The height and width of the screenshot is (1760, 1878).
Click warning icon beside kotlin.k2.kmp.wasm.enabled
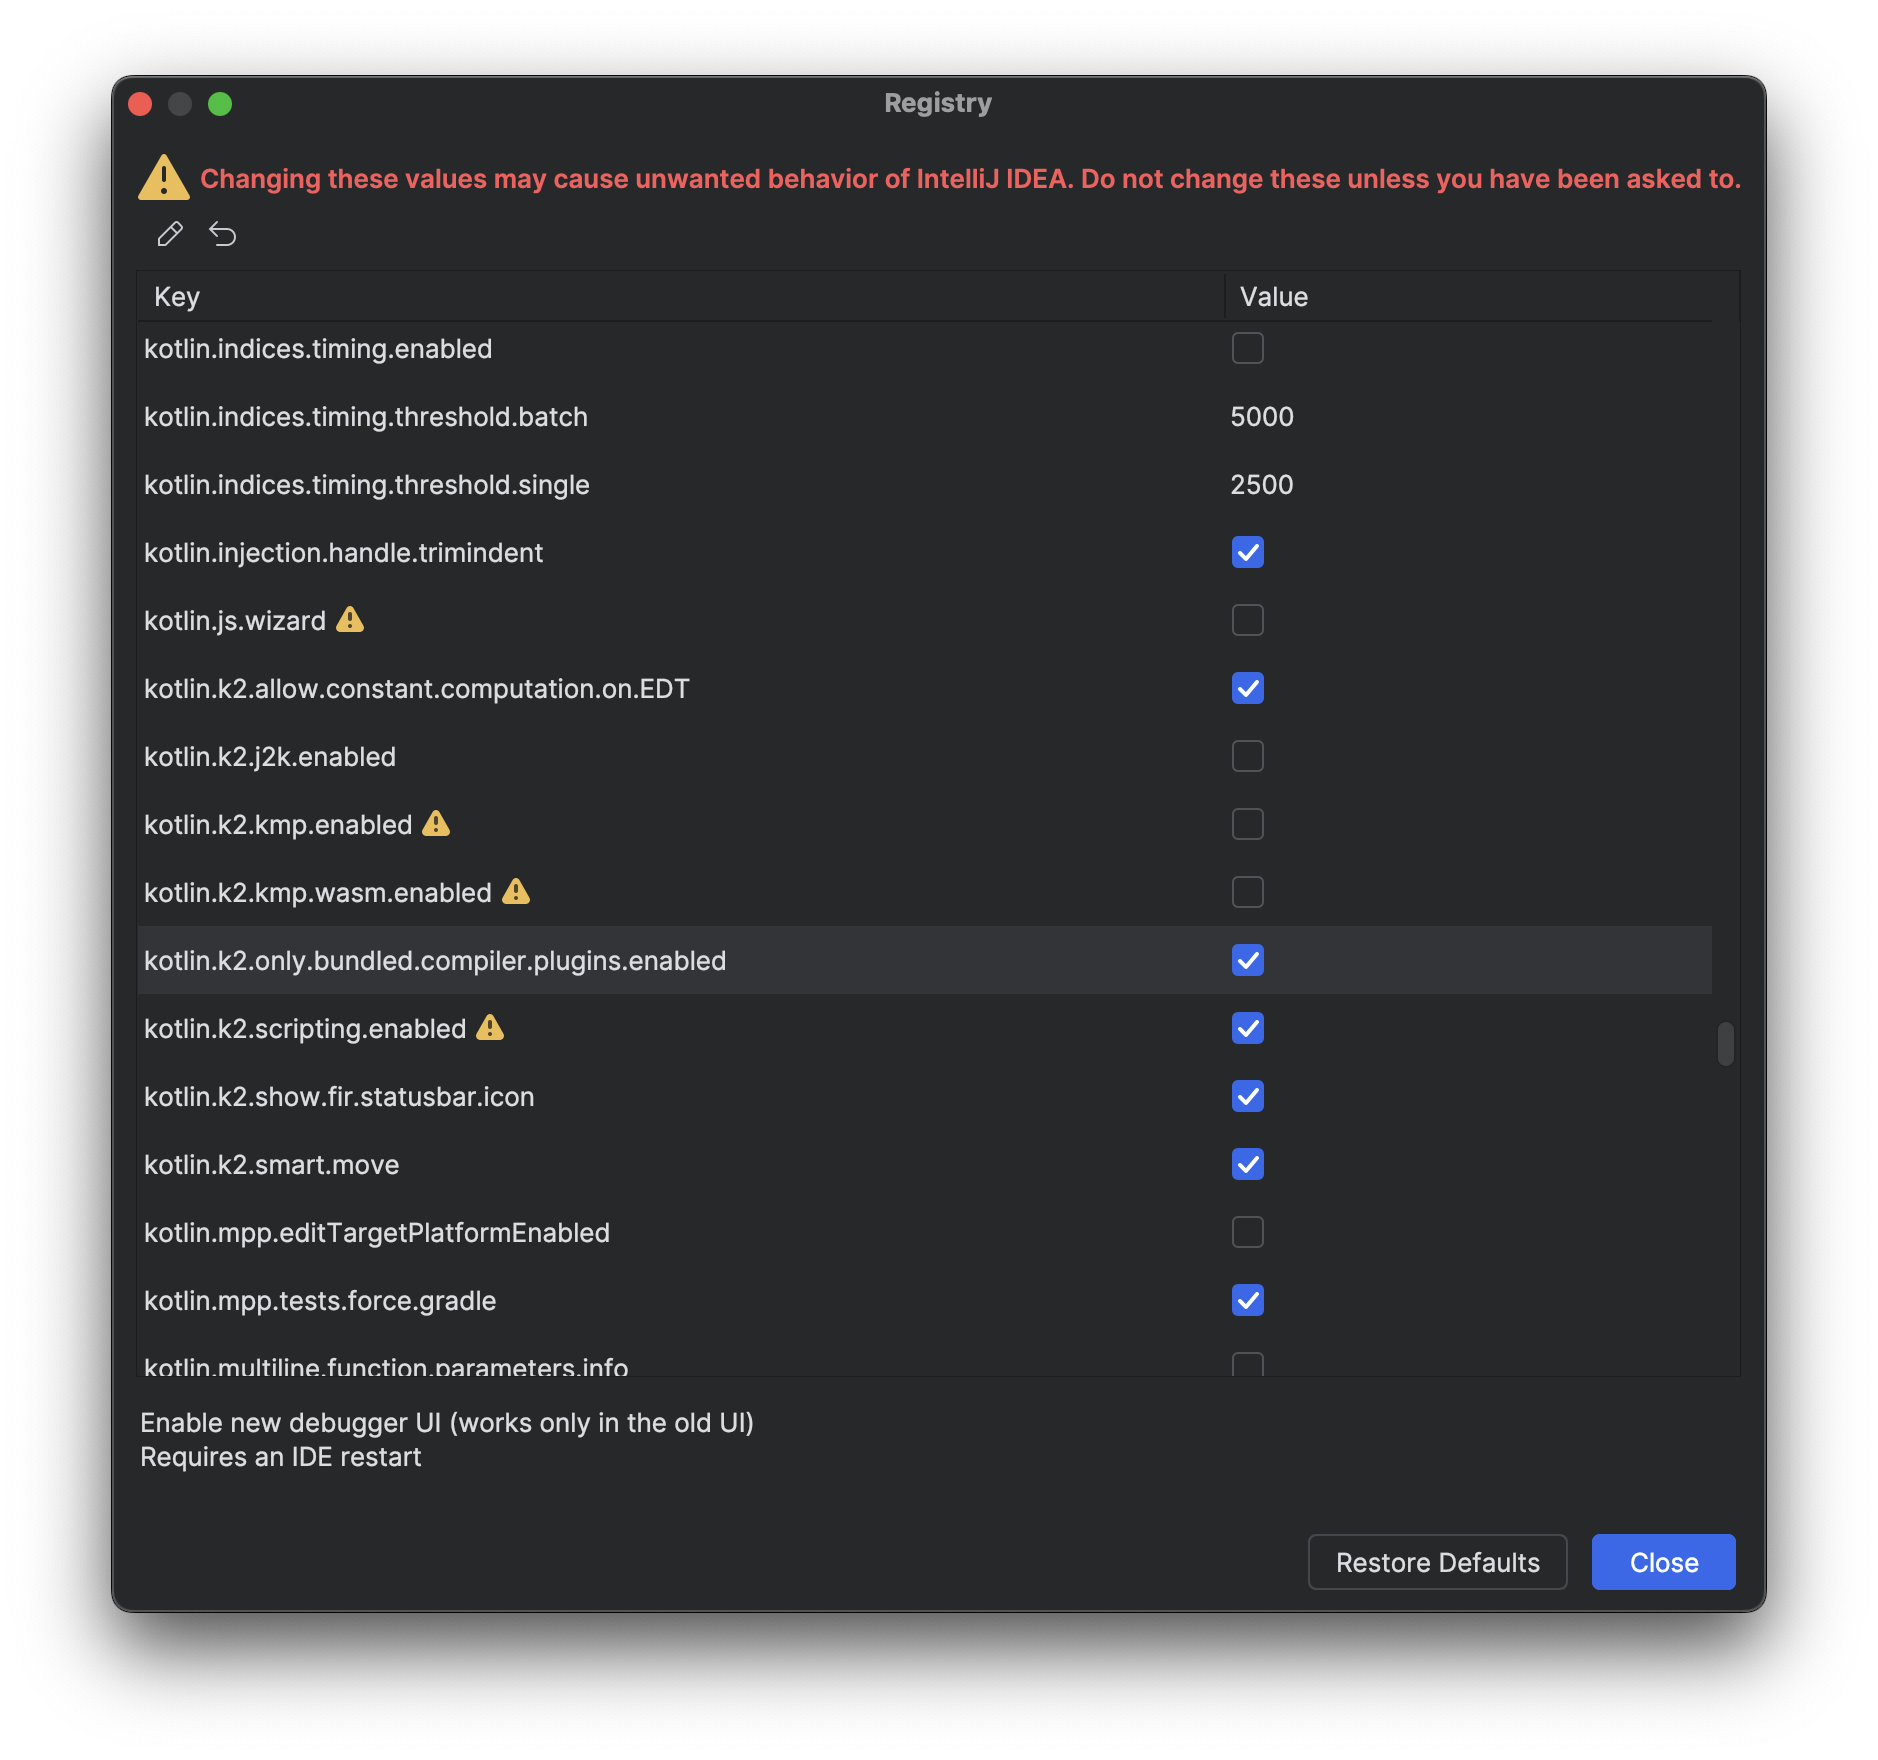tap(516, 891)
